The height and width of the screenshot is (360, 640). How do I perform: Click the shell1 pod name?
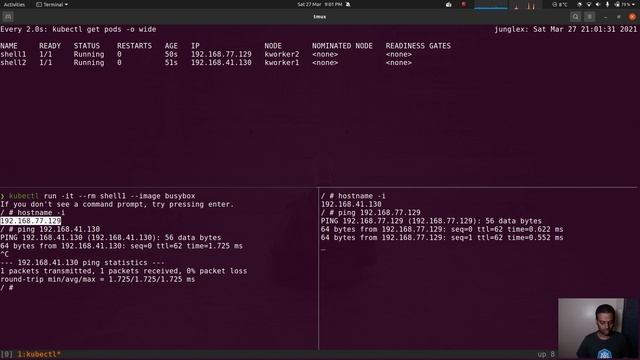click(13, 54)
